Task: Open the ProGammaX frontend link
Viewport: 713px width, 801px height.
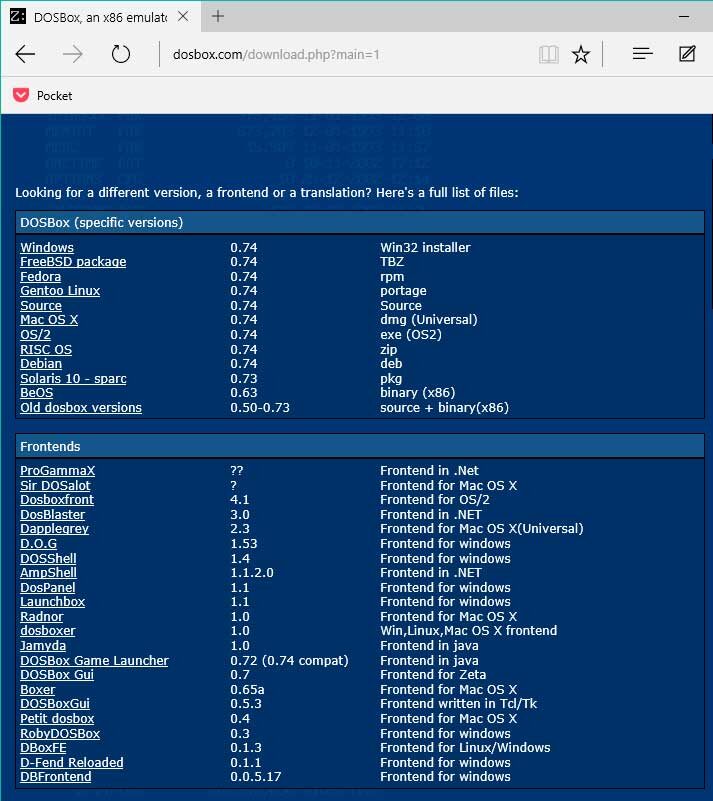Action: pos(57,470)
